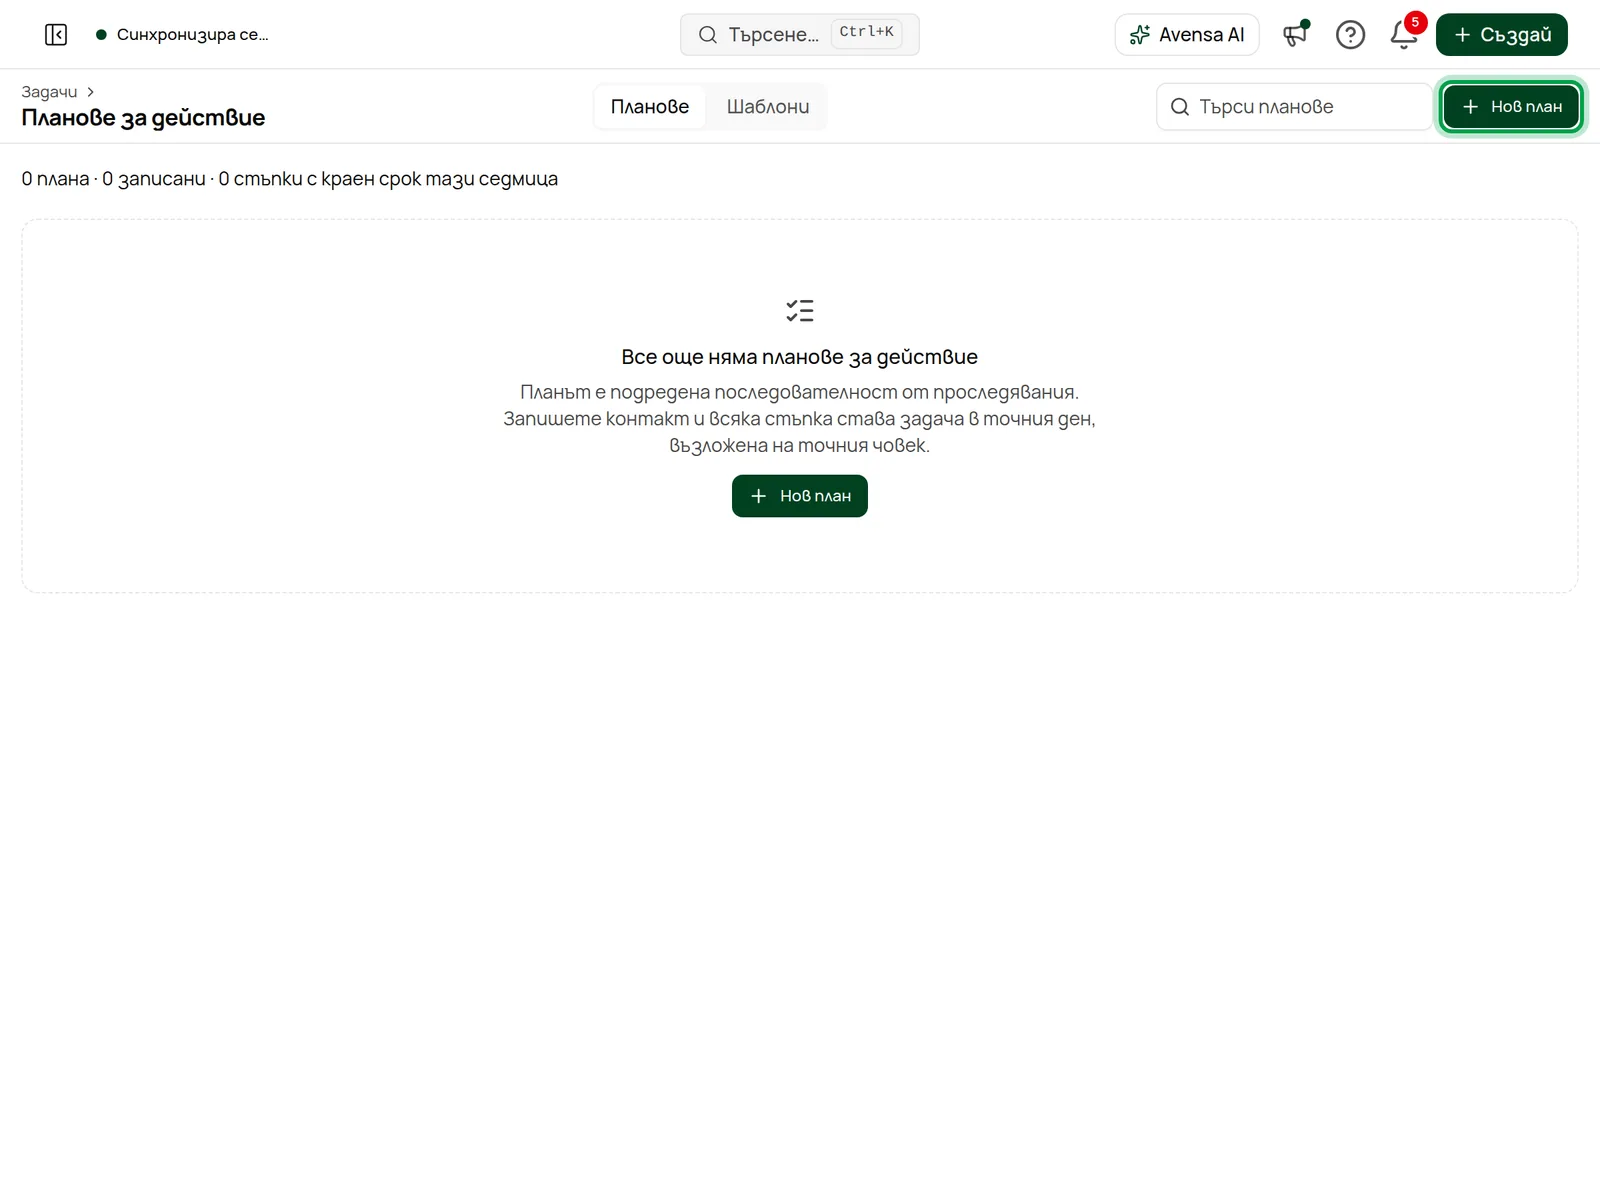Viewport: 1600px width, 1200px height.
Task: Click Синхронизира се status text
Action: [192, 35]
